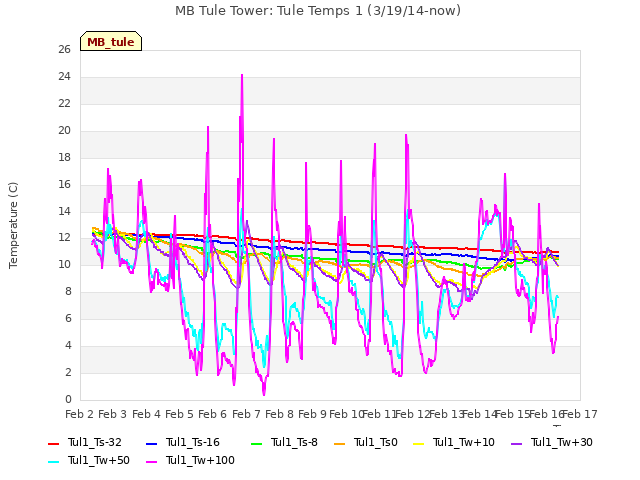Image resolution: width=640 pixels, height=480 pixels.
Task: Click the Tul1_Ts0 legend label
Action: (x=376, y=442)
